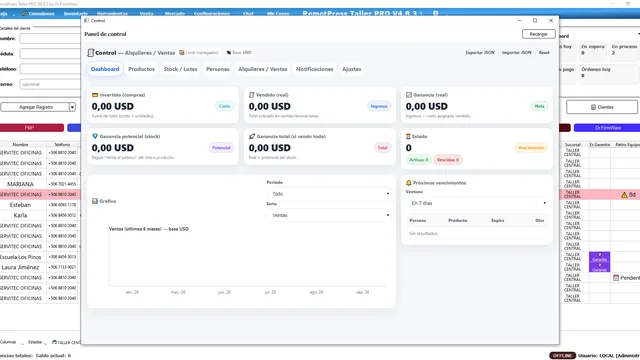Switch to the Dashboard tab
Image resolution: width=640 pixels, height=360 pixels.
coord(105,69)
